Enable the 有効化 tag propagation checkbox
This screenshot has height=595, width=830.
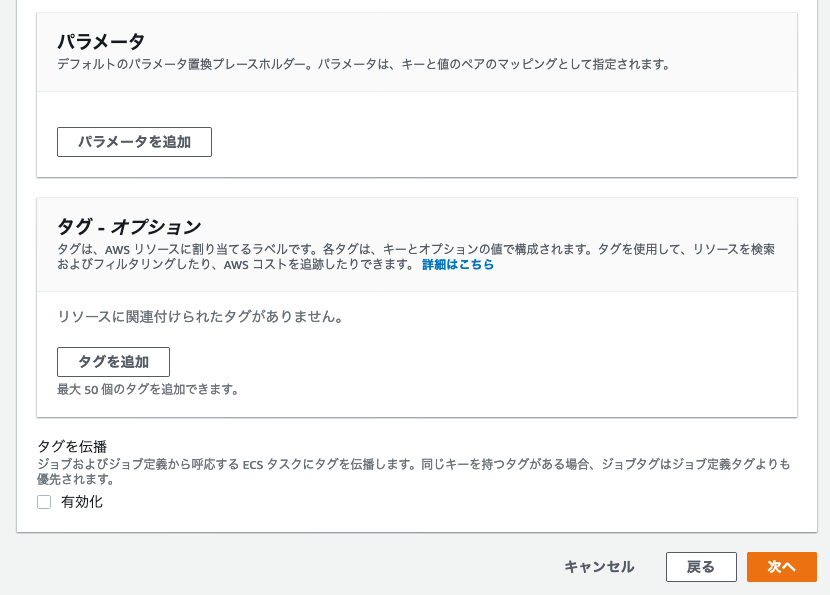coord(44,502)
